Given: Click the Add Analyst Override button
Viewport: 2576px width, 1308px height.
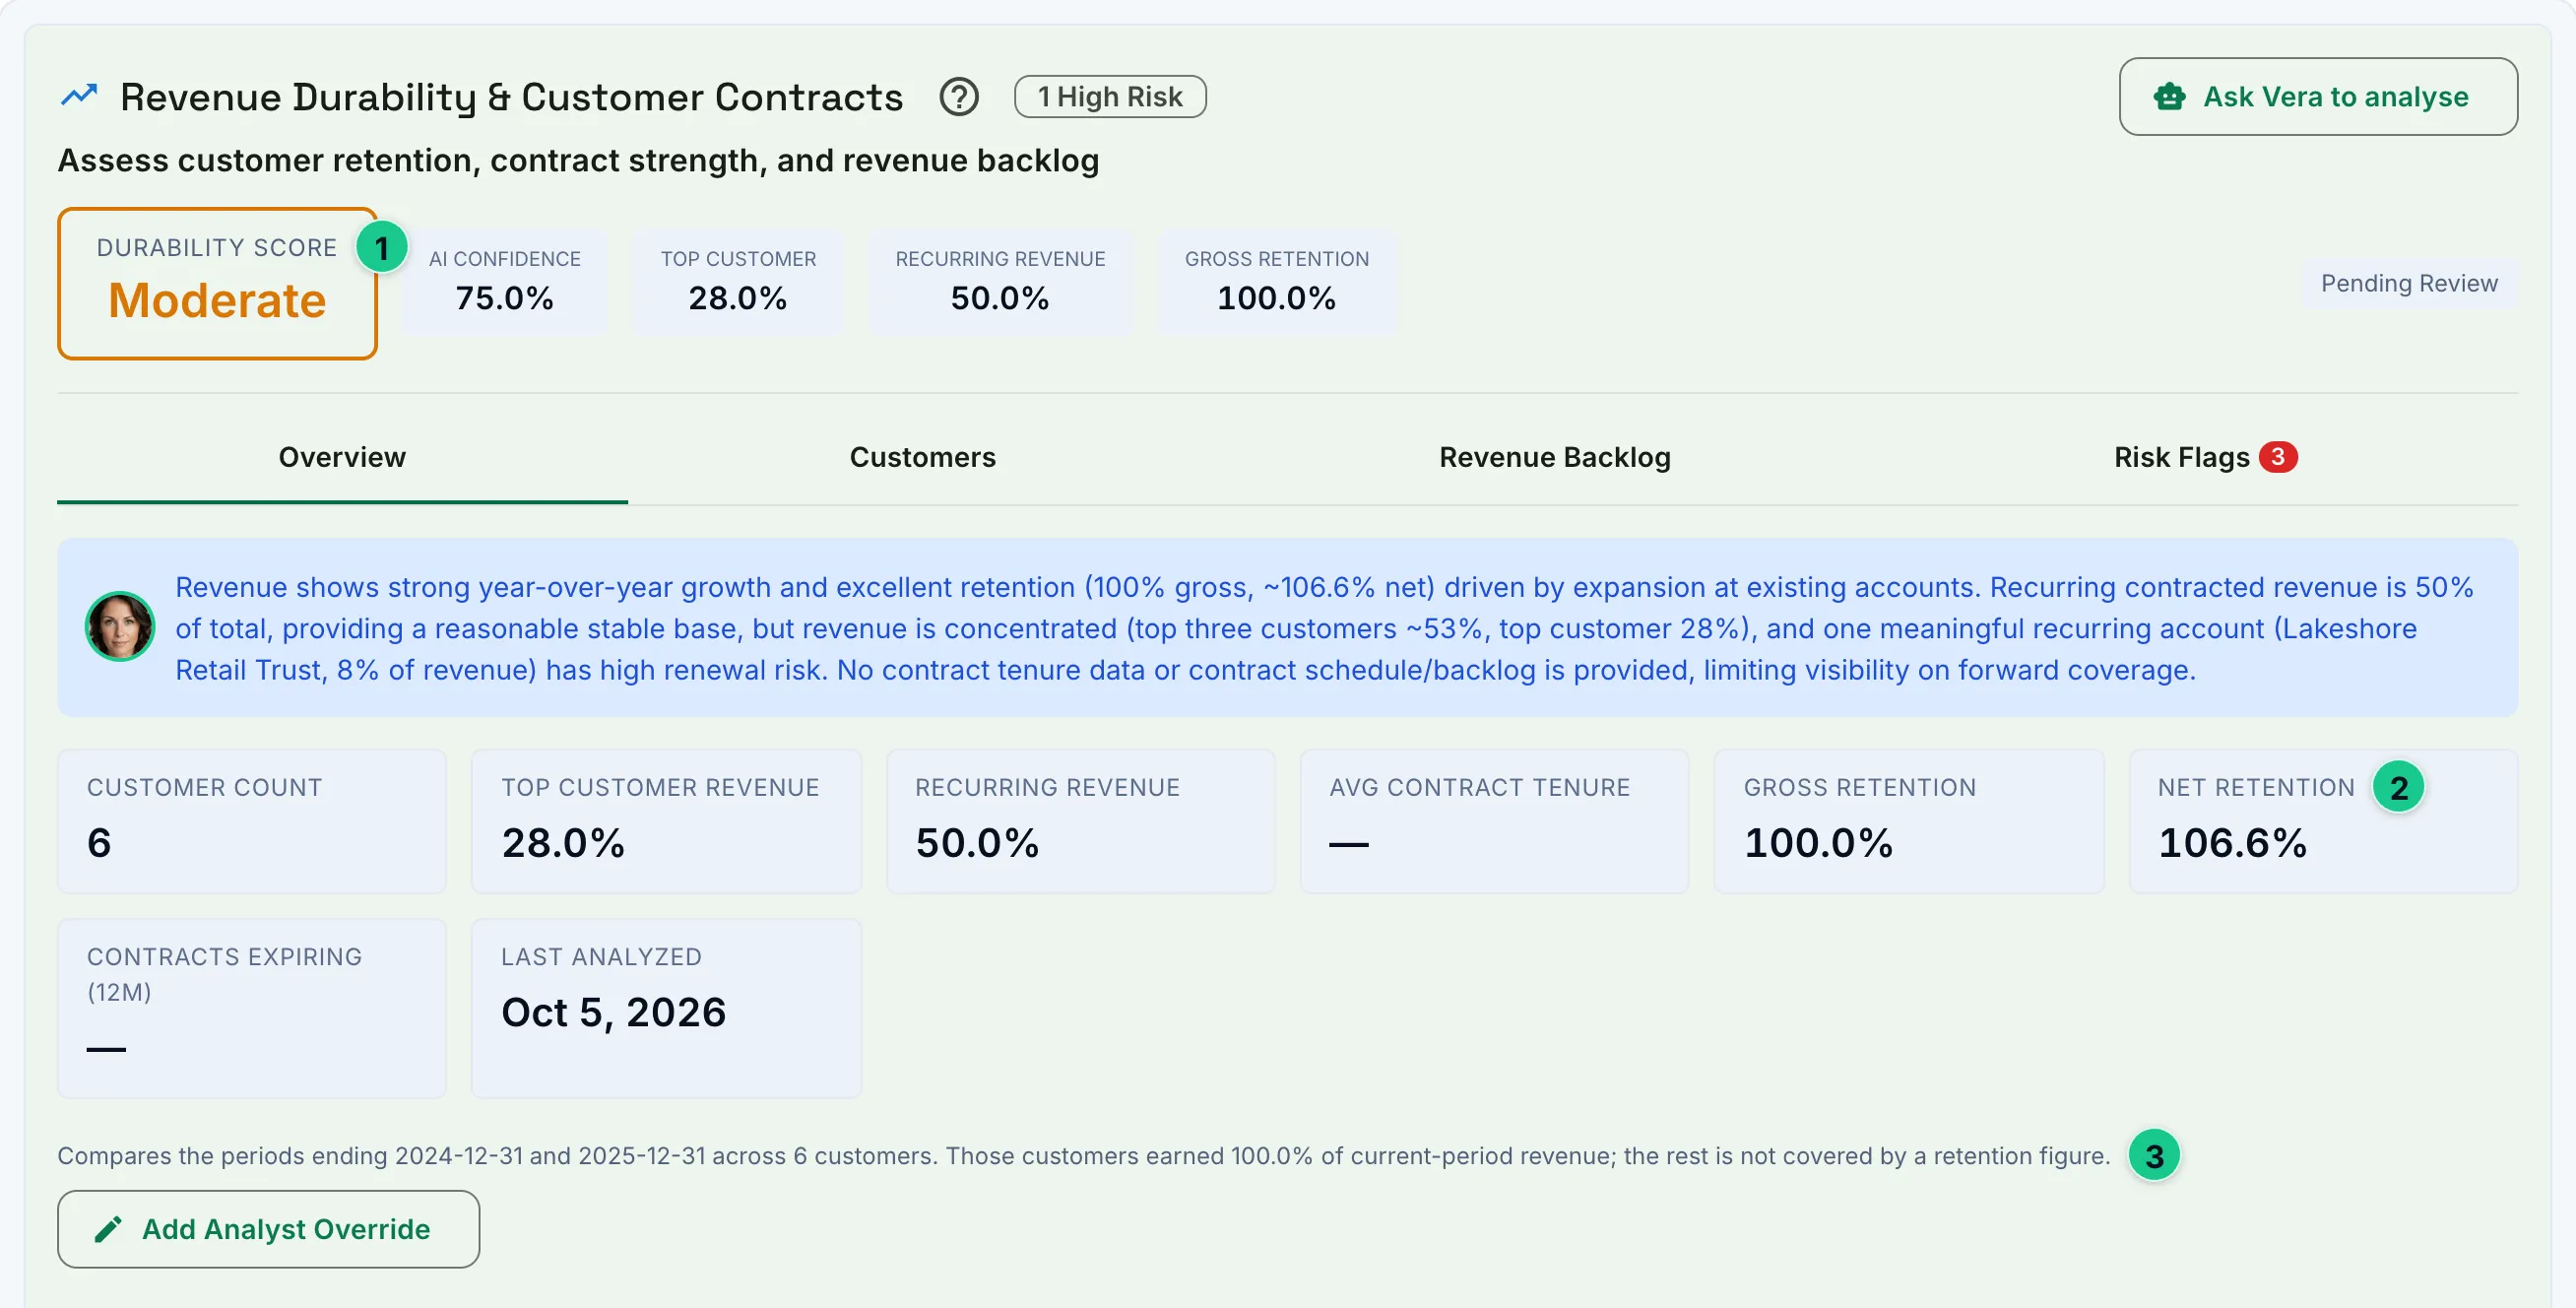Looking at the screenshot, I should 268,1229.
